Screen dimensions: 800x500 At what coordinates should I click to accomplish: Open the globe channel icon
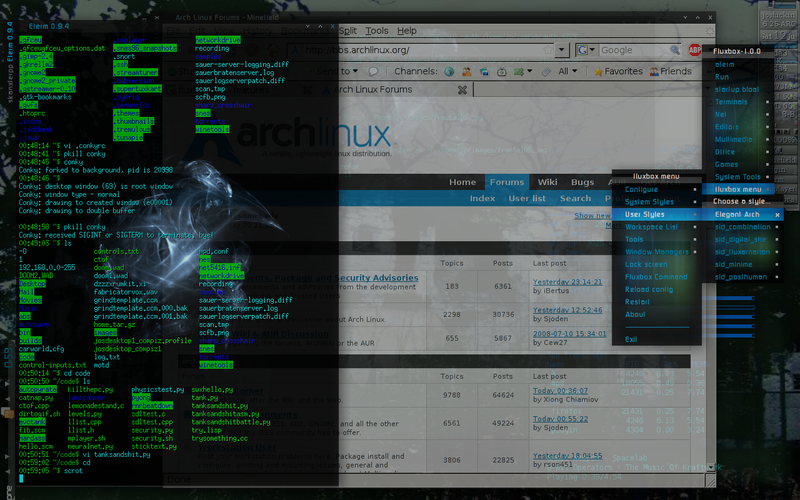449,71
